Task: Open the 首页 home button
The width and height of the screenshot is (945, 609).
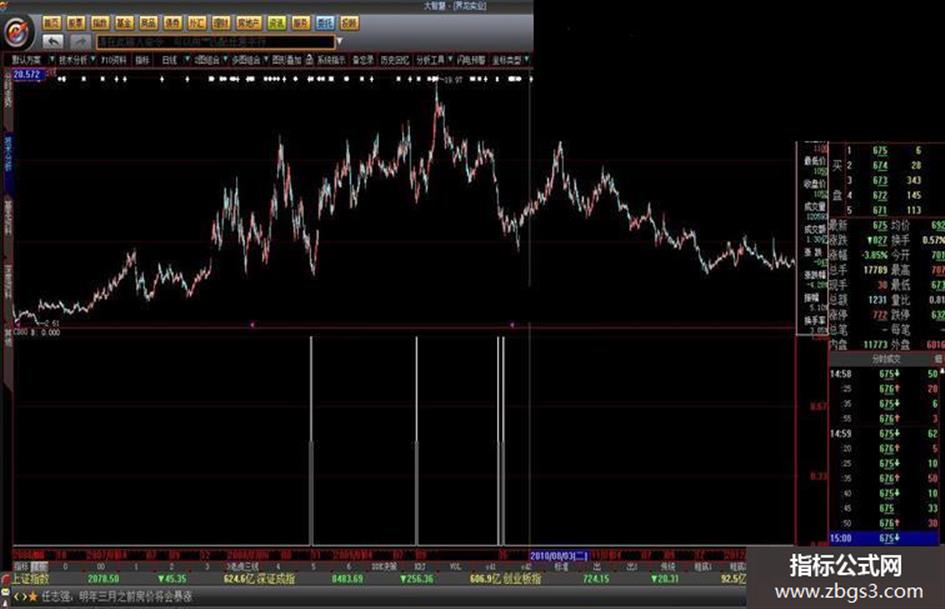Action: (x=52, y=23)
